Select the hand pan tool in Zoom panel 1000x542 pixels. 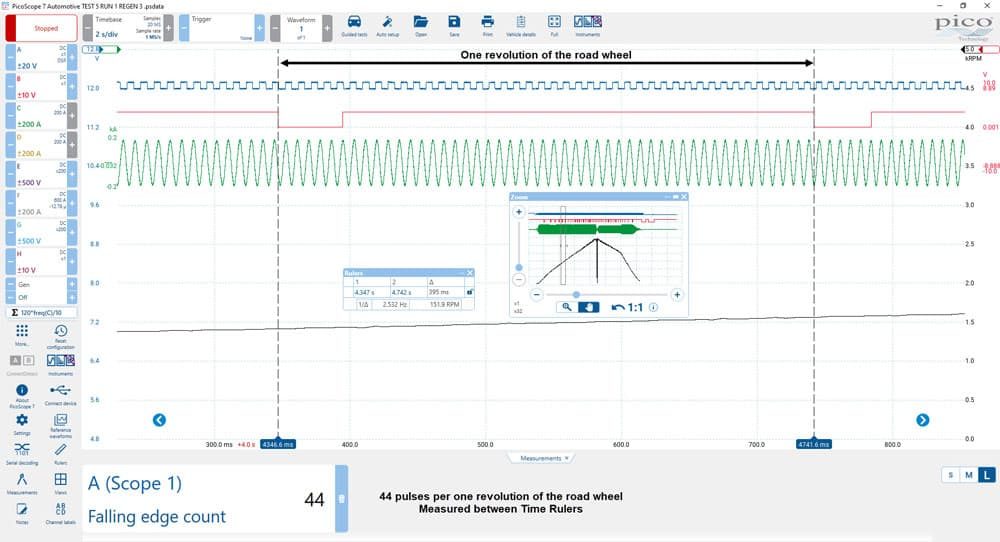588,307
